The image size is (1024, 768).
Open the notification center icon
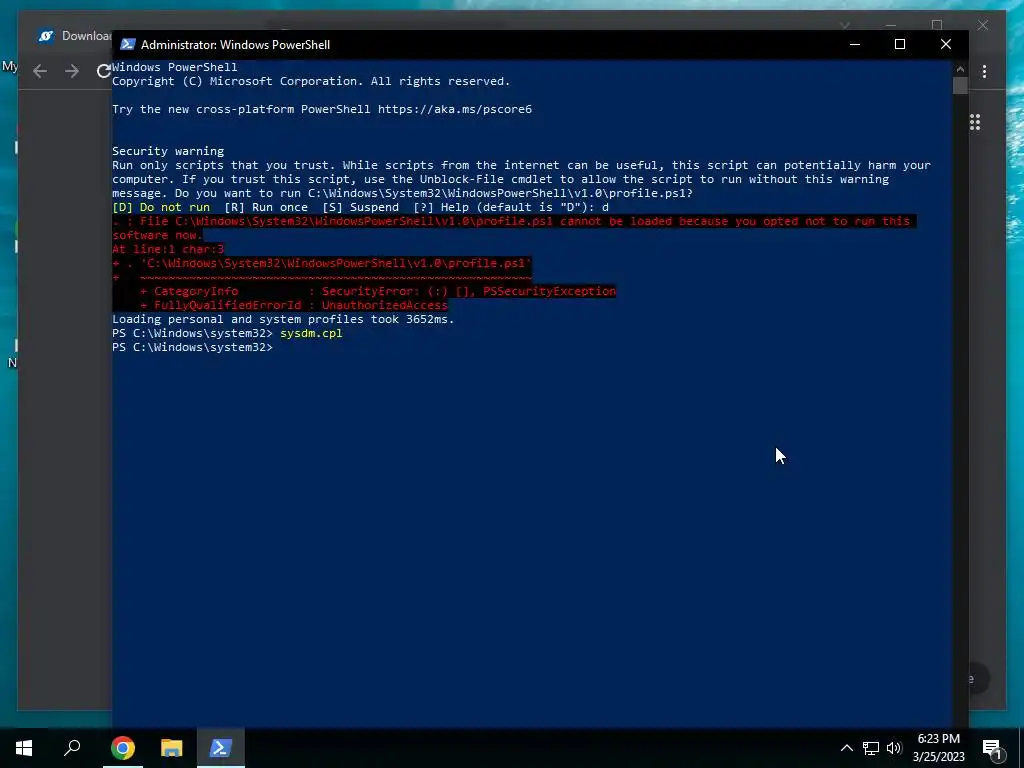tap(991, 748)
